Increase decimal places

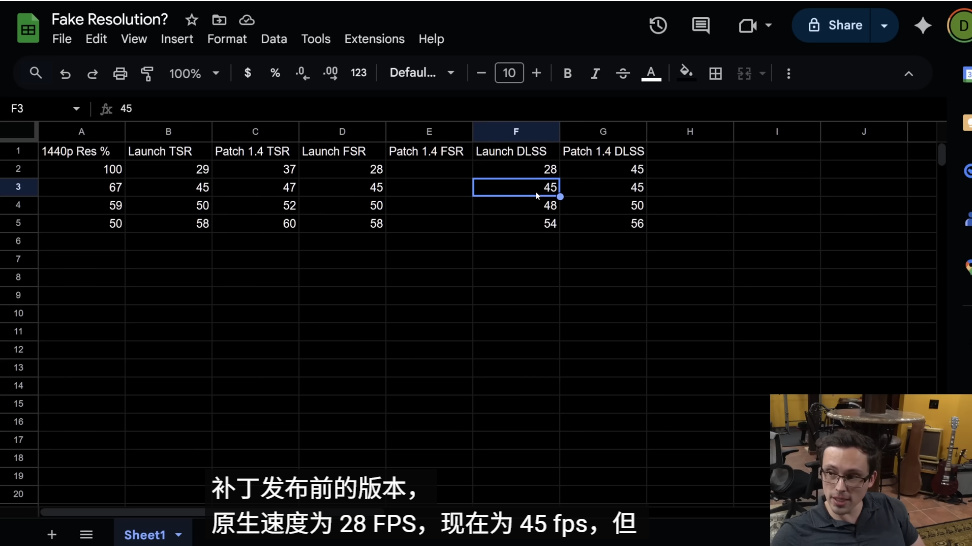click(330, 73)
